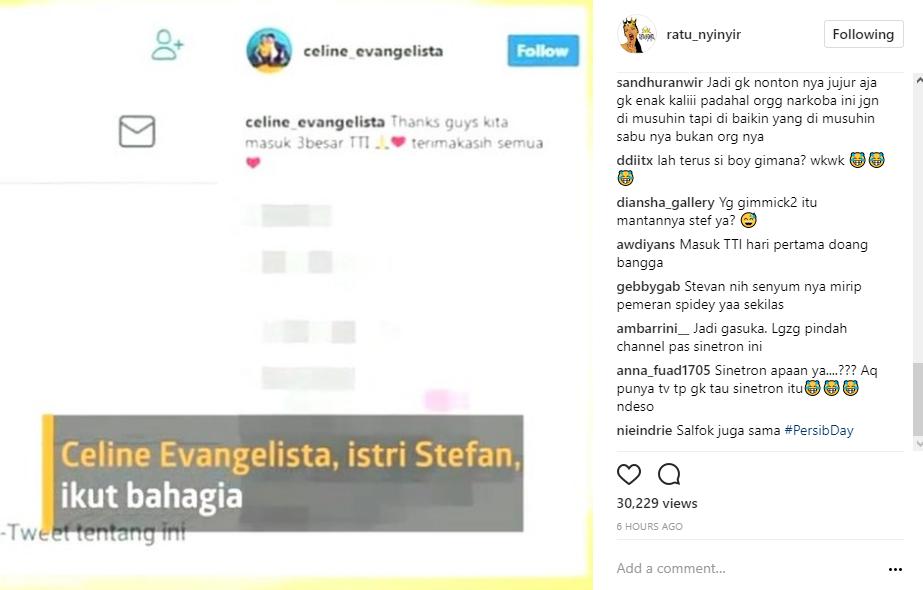Click the comments scrollbar up arrow

click(x=918, y=81)
